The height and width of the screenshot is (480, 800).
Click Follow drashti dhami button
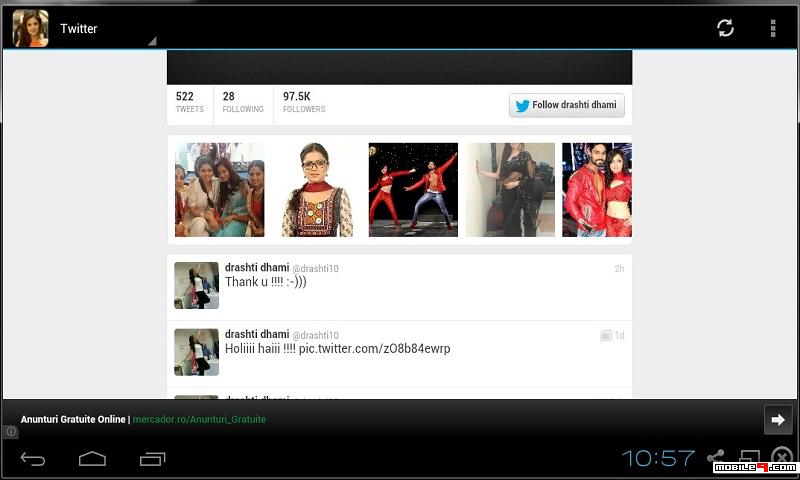pos(566,105)
